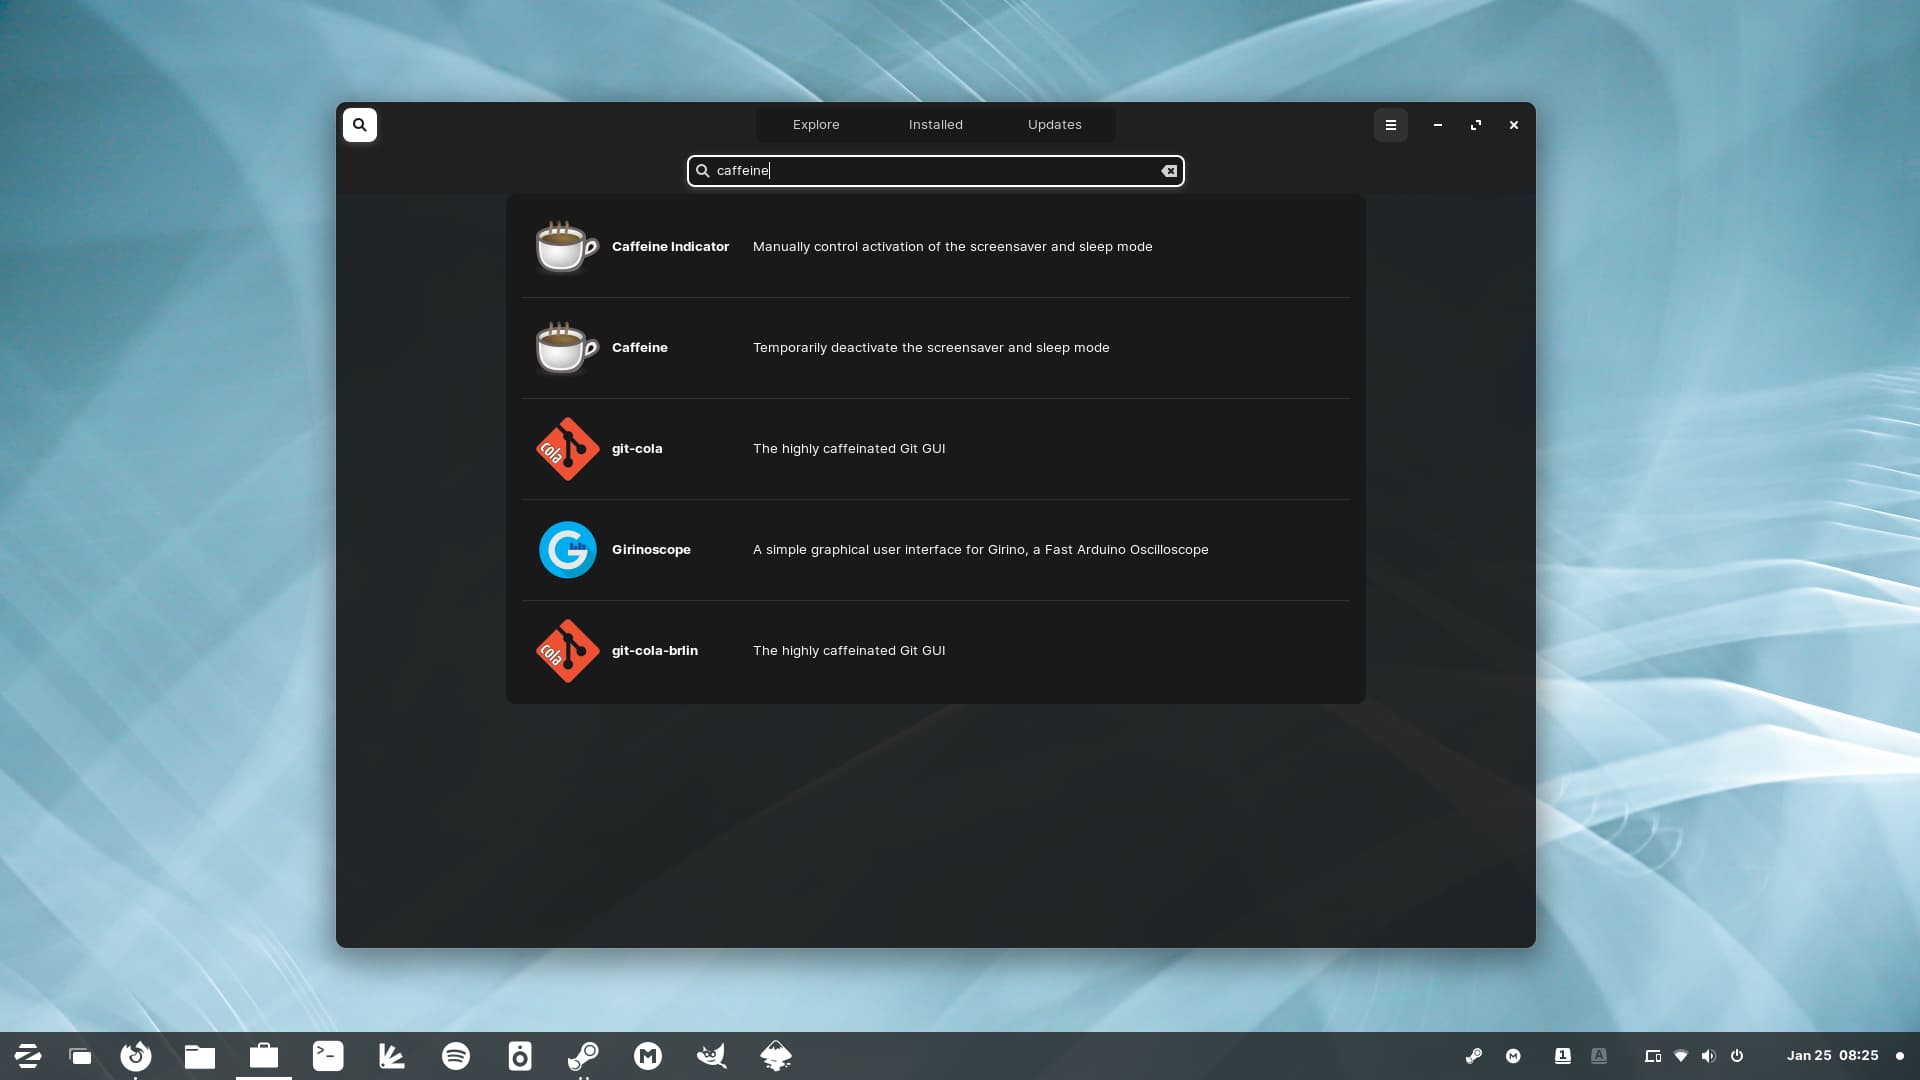Open the Wi-Fi network indicator
The image size is (1920, 1080).
pos(1681,1056)
